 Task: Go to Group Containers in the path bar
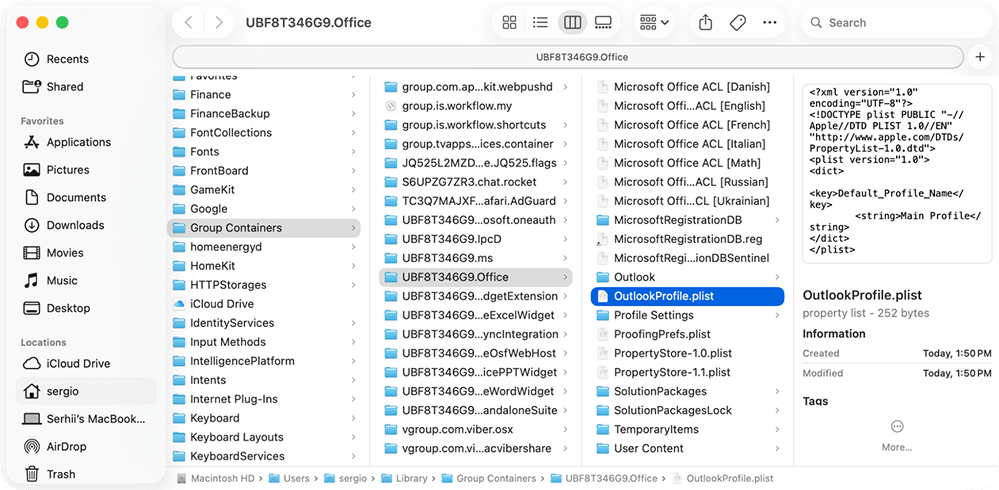point(489,478)
